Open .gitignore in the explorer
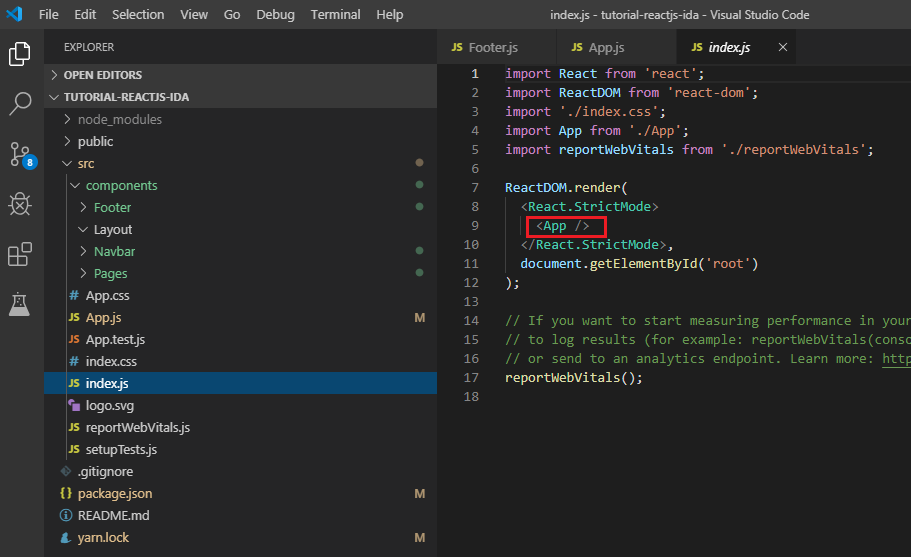The width and height of the screenshot is (911, 557). click(x=241, y=471)
